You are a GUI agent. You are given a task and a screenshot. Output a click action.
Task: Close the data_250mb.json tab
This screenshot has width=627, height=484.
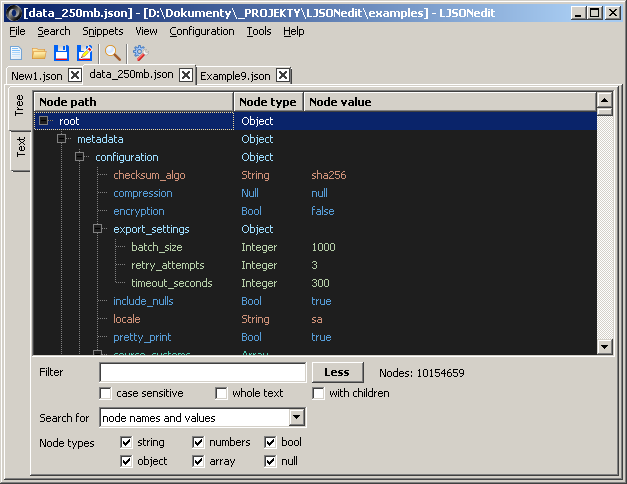(x=186, y=75)
